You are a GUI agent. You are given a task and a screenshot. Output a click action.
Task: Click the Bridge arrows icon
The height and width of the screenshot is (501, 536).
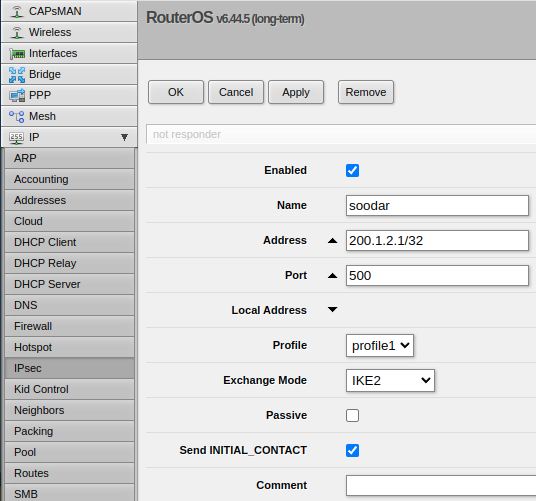click(17, 75)
